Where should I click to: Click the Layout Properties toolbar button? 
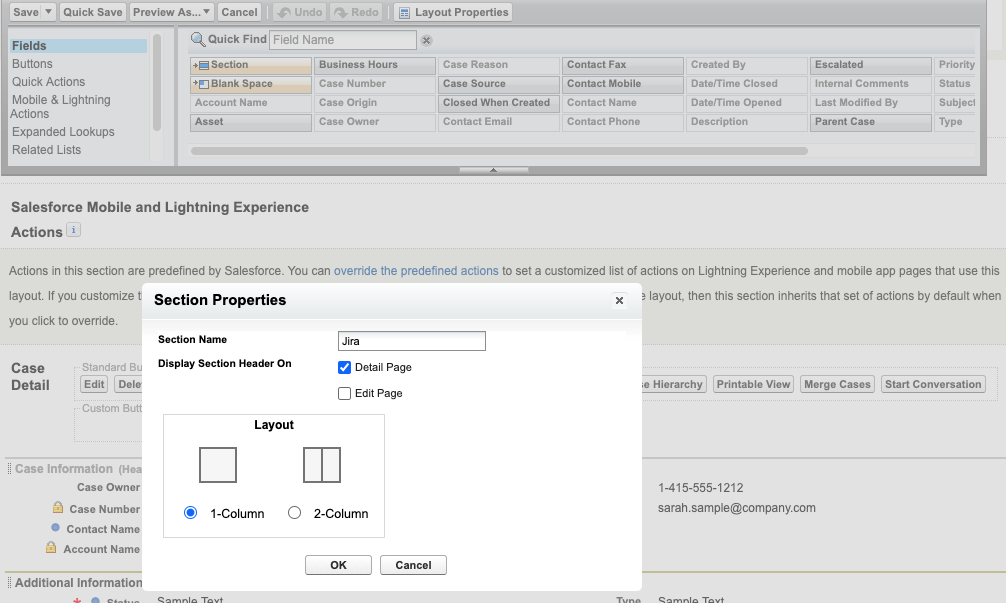coord(453,12)
